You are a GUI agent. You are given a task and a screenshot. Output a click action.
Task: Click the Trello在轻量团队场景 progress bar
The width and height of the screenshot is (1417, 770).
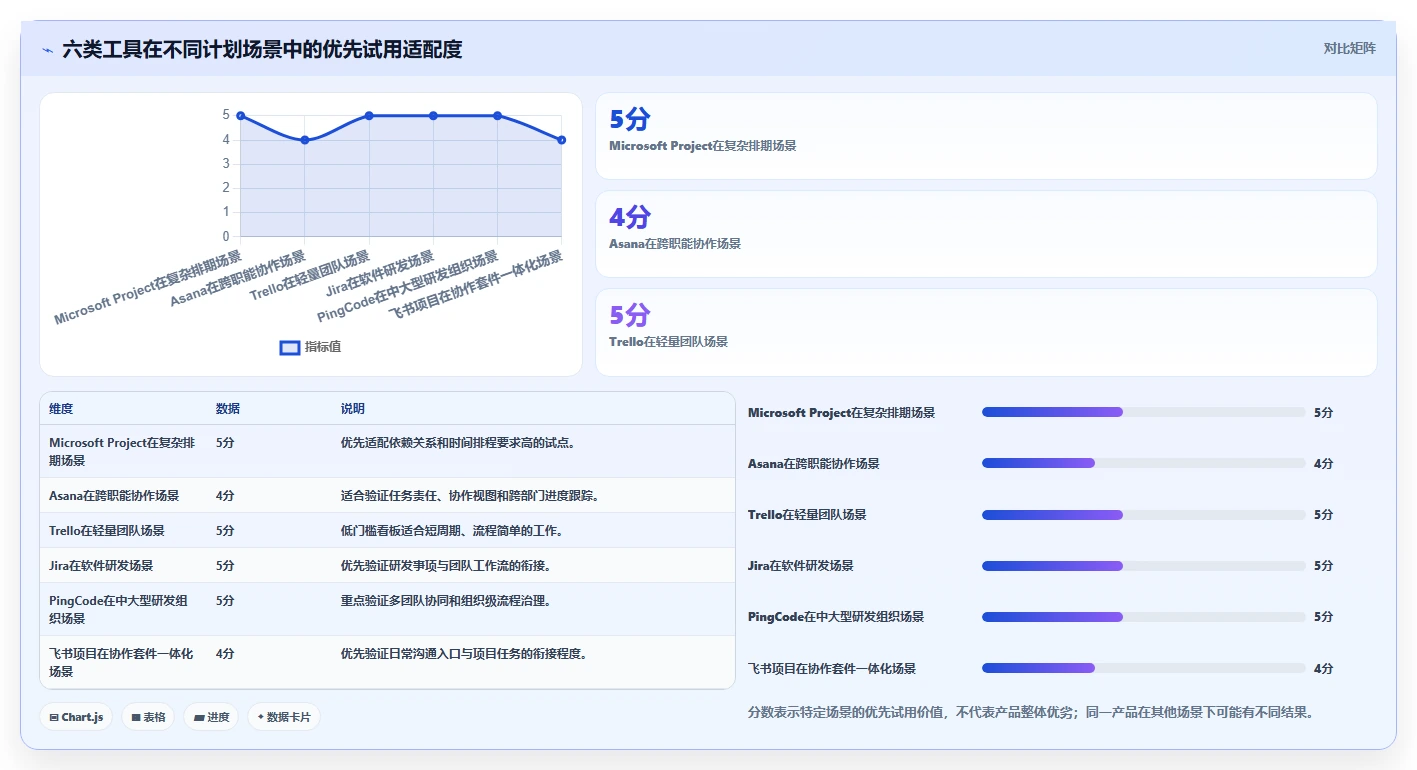coord(1144,514)
